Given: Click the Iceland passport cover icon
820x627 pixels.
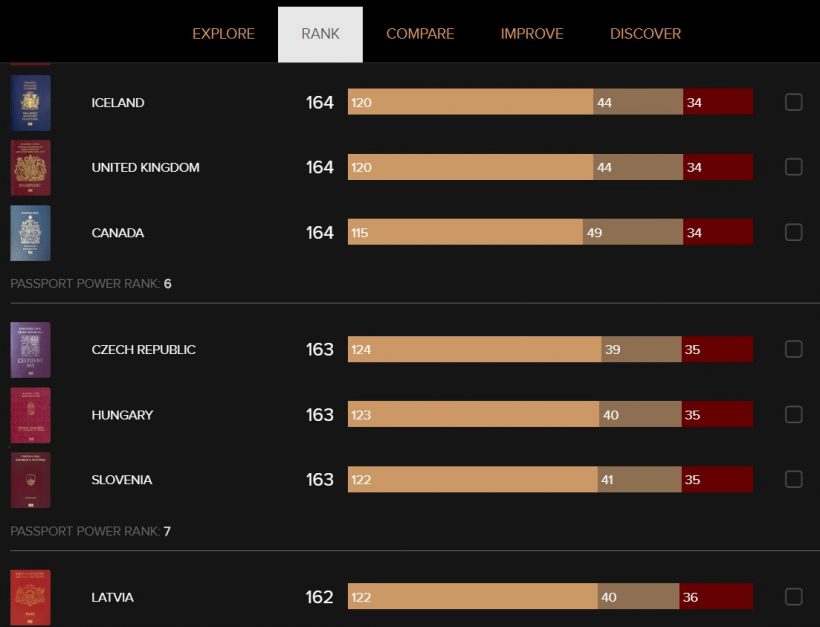Looking at the screenshot, I should pyautogui.click(x=30, y=103).
